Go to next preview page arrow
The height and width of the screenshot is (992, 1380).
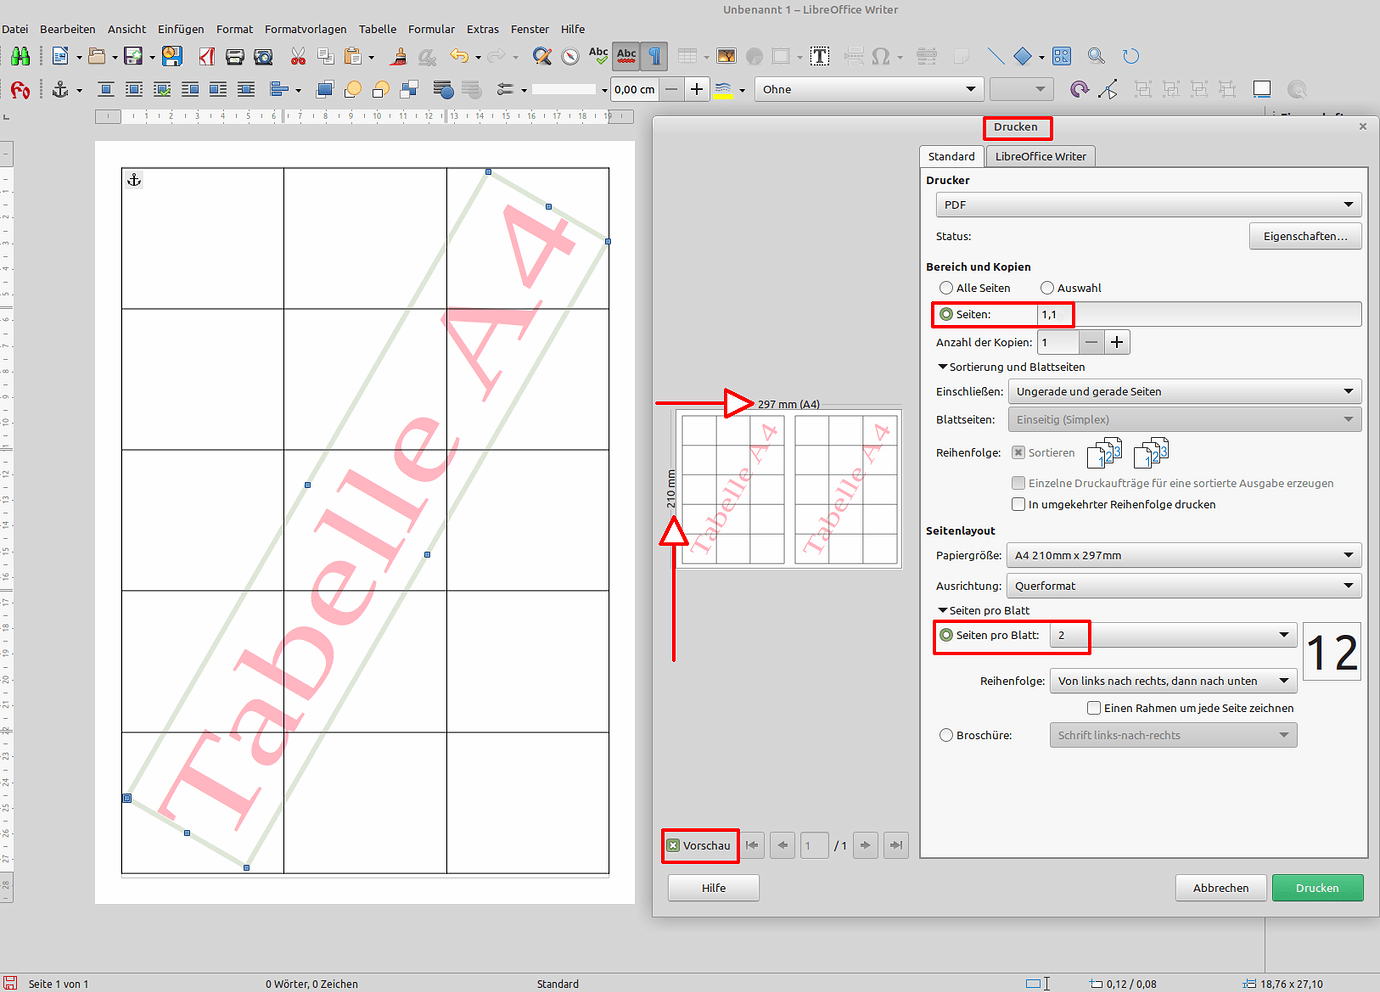pos(865,845)
